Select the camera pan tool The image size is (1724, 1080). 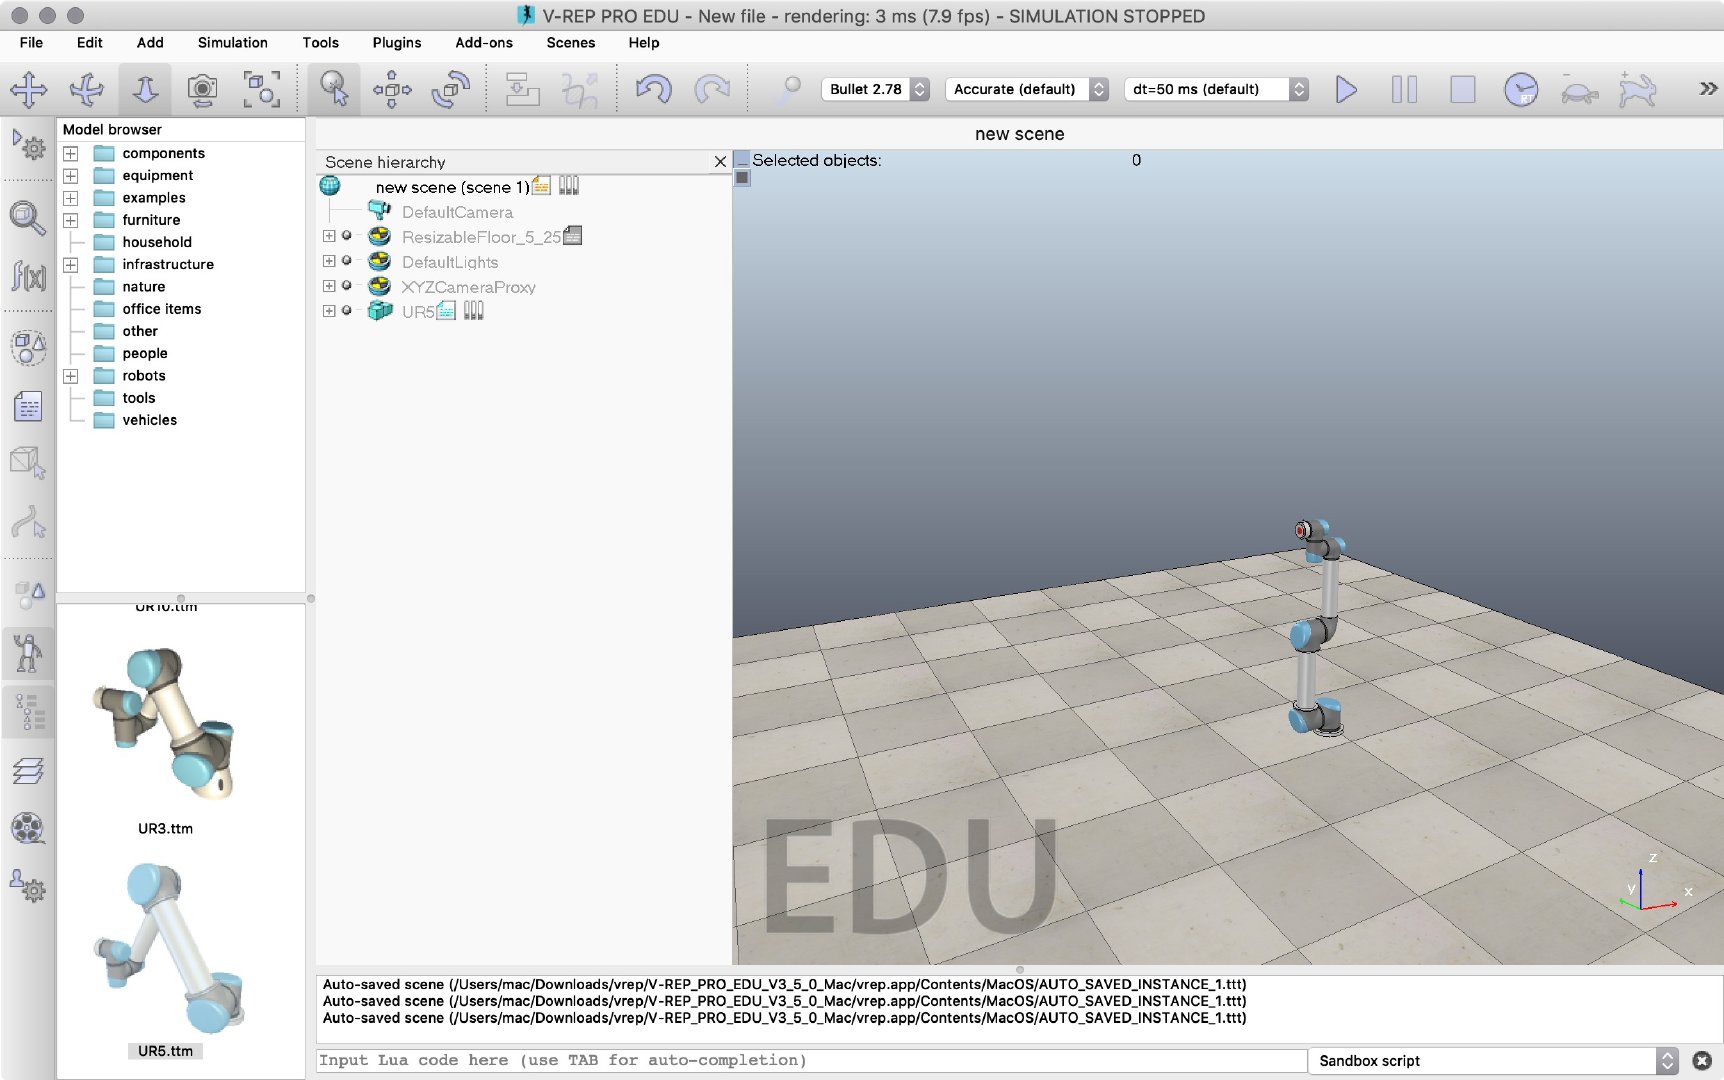(x=29, y=89)
